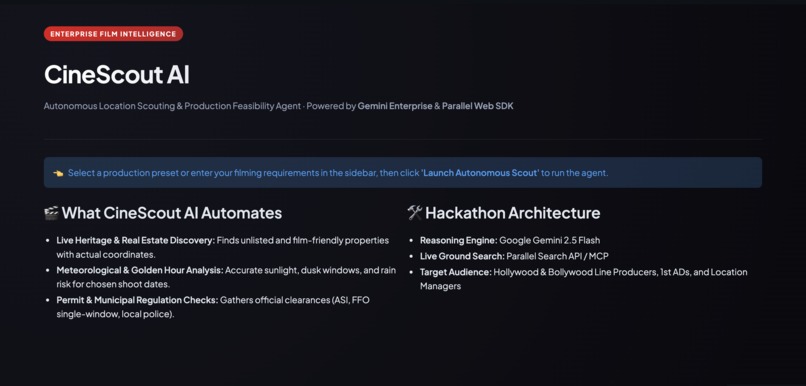Click the pointing hand emoji in info banner
The height and width of the screenshot is (386, 806).
(x=58, y=173)
